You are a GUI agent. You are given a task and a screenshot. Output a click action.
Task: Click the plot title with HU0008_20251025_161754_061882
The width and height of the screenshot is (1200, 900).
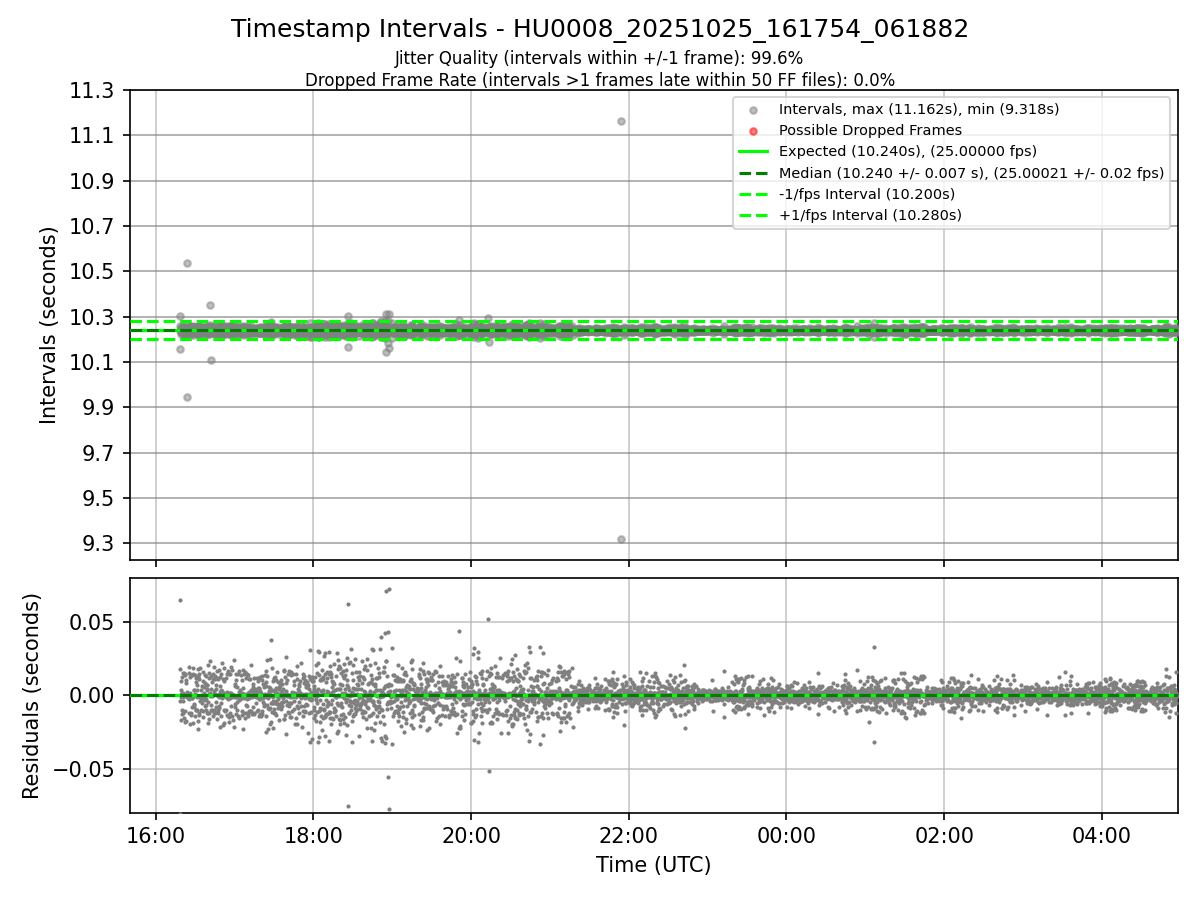pyautogui.click(x=600, y=29)
